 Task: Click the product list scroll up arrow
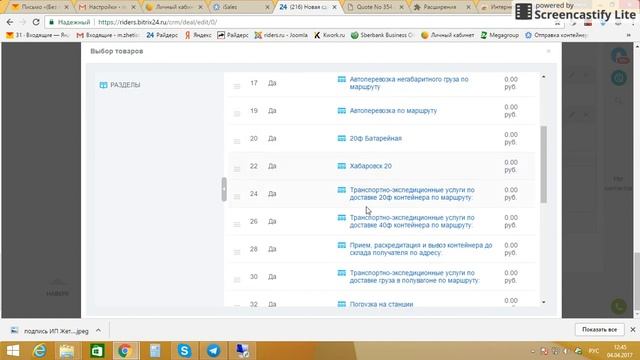pyautogui.click(x=543, y=77)
